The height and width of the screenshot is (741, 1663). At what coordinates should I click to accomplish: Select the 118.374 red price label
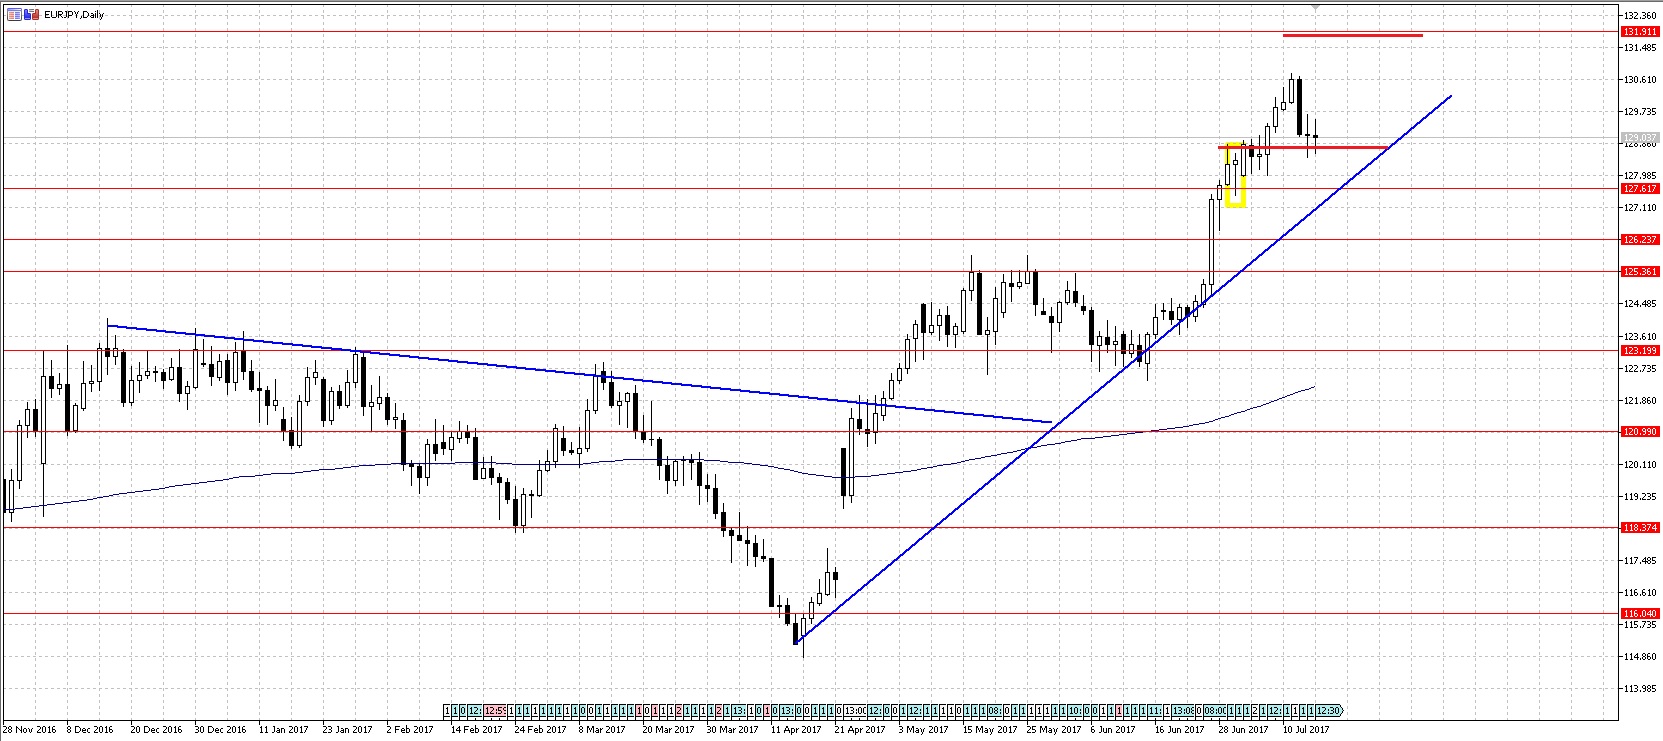1640,527
